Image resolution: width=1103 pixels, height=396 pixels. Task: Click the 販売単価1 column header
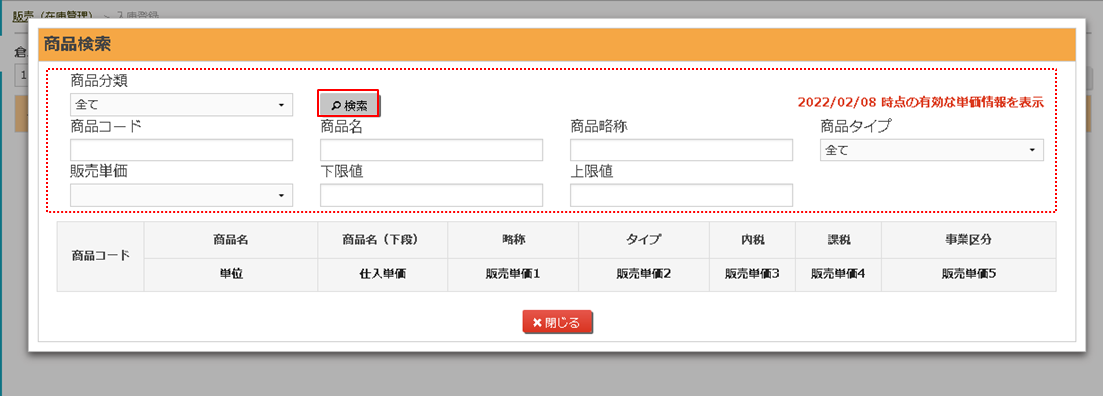pos(513,275)
